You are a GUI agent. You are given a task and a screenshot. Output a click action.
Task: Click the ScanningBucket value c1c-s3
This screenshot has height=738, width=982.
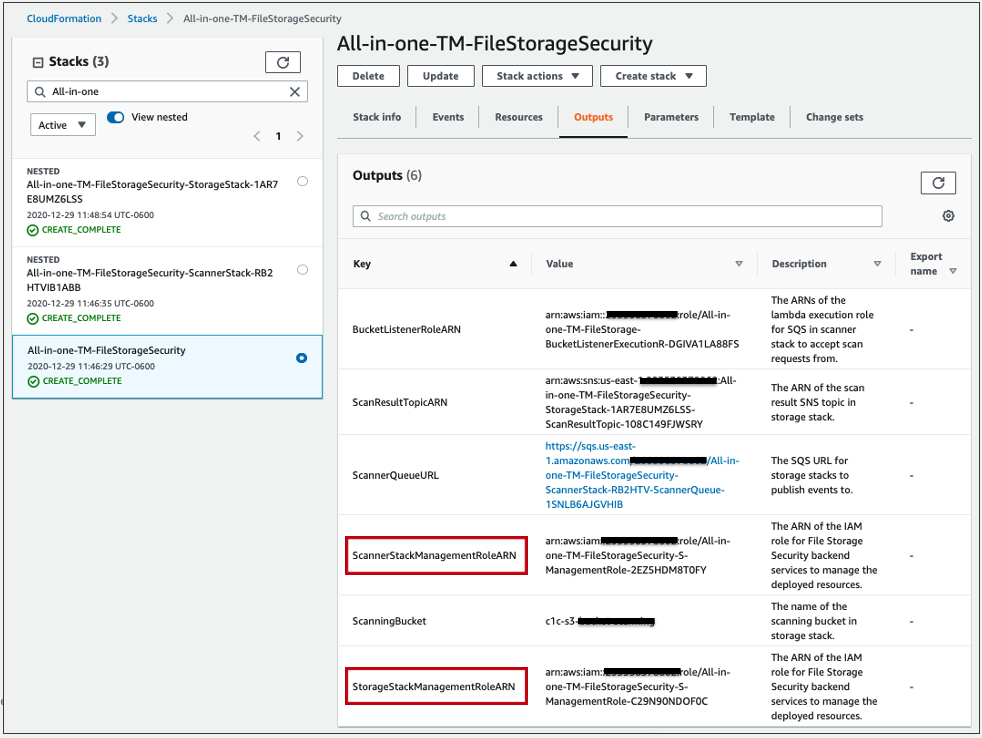click(599, 621)
